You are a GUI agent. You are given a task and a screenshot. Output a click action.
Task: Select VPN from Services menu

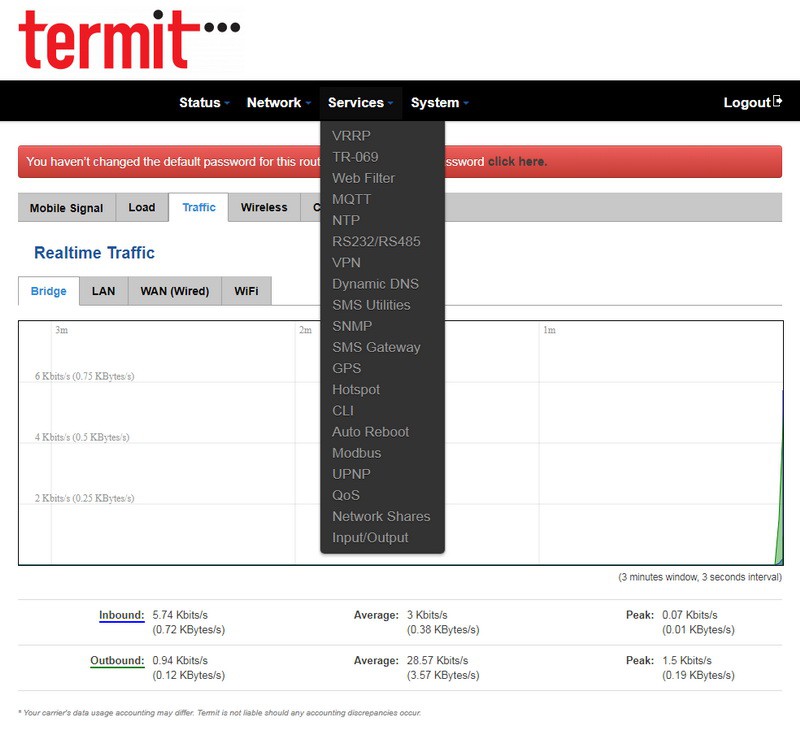point(346,263)
